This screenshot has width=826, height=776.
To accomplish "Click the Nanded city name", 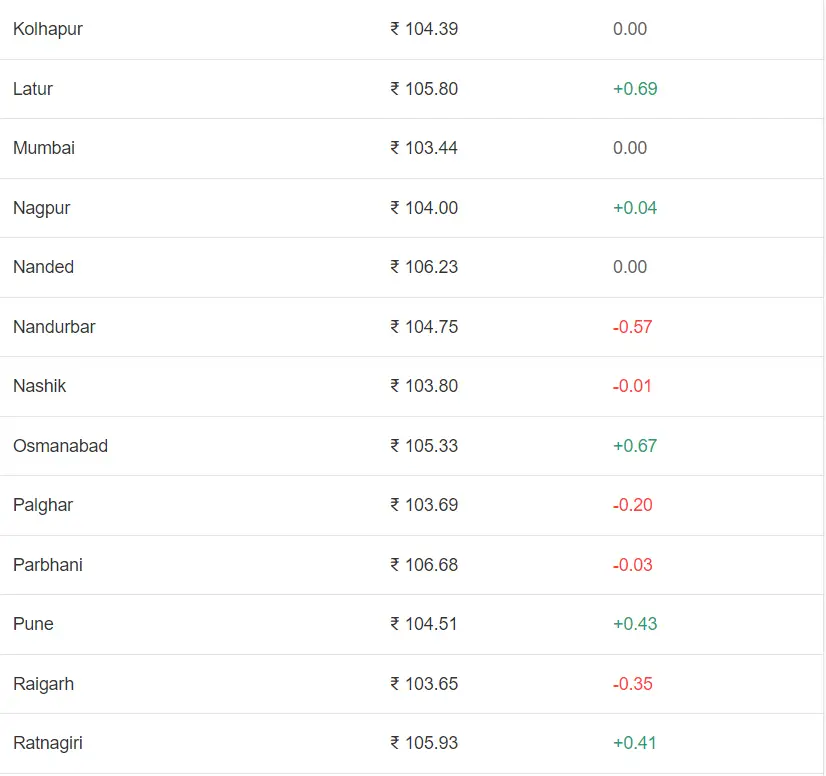I will pyautogui.click(x=43, y=267).
